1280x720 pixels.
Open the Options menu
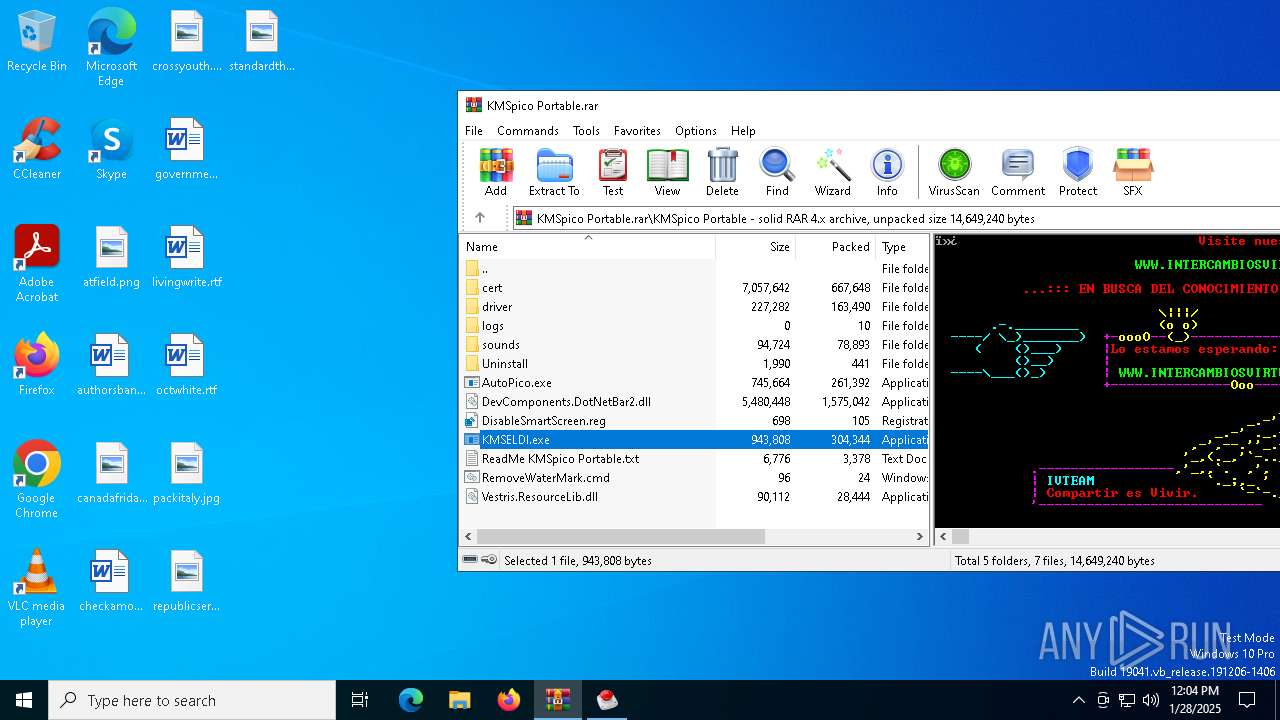click(x=696, y=131)
